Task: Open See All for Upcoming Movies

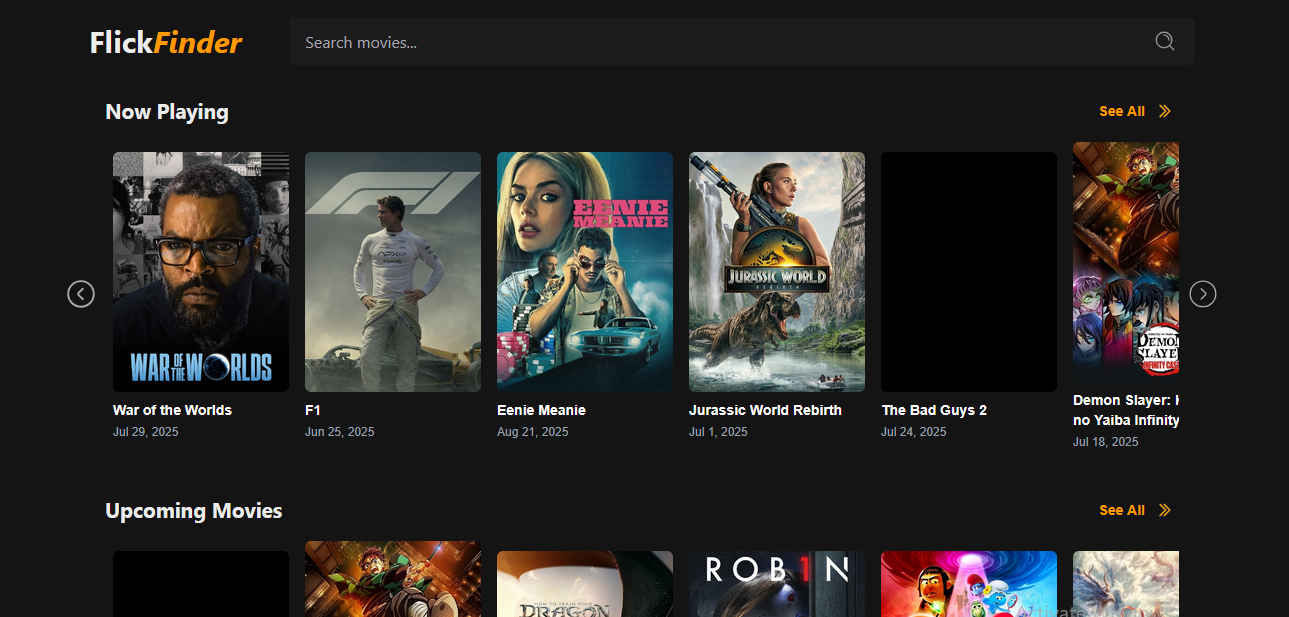Action: (1122, 510)
